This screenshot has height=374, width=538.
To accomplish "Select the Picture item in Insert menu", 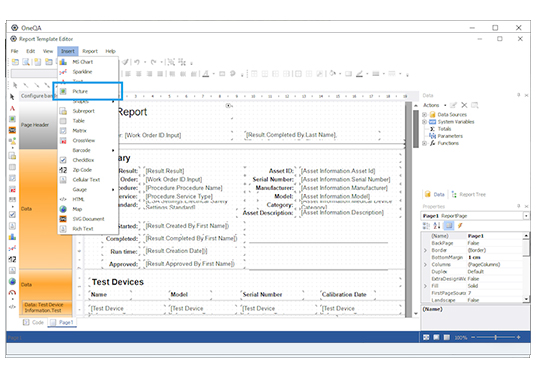I will [88, 91].
